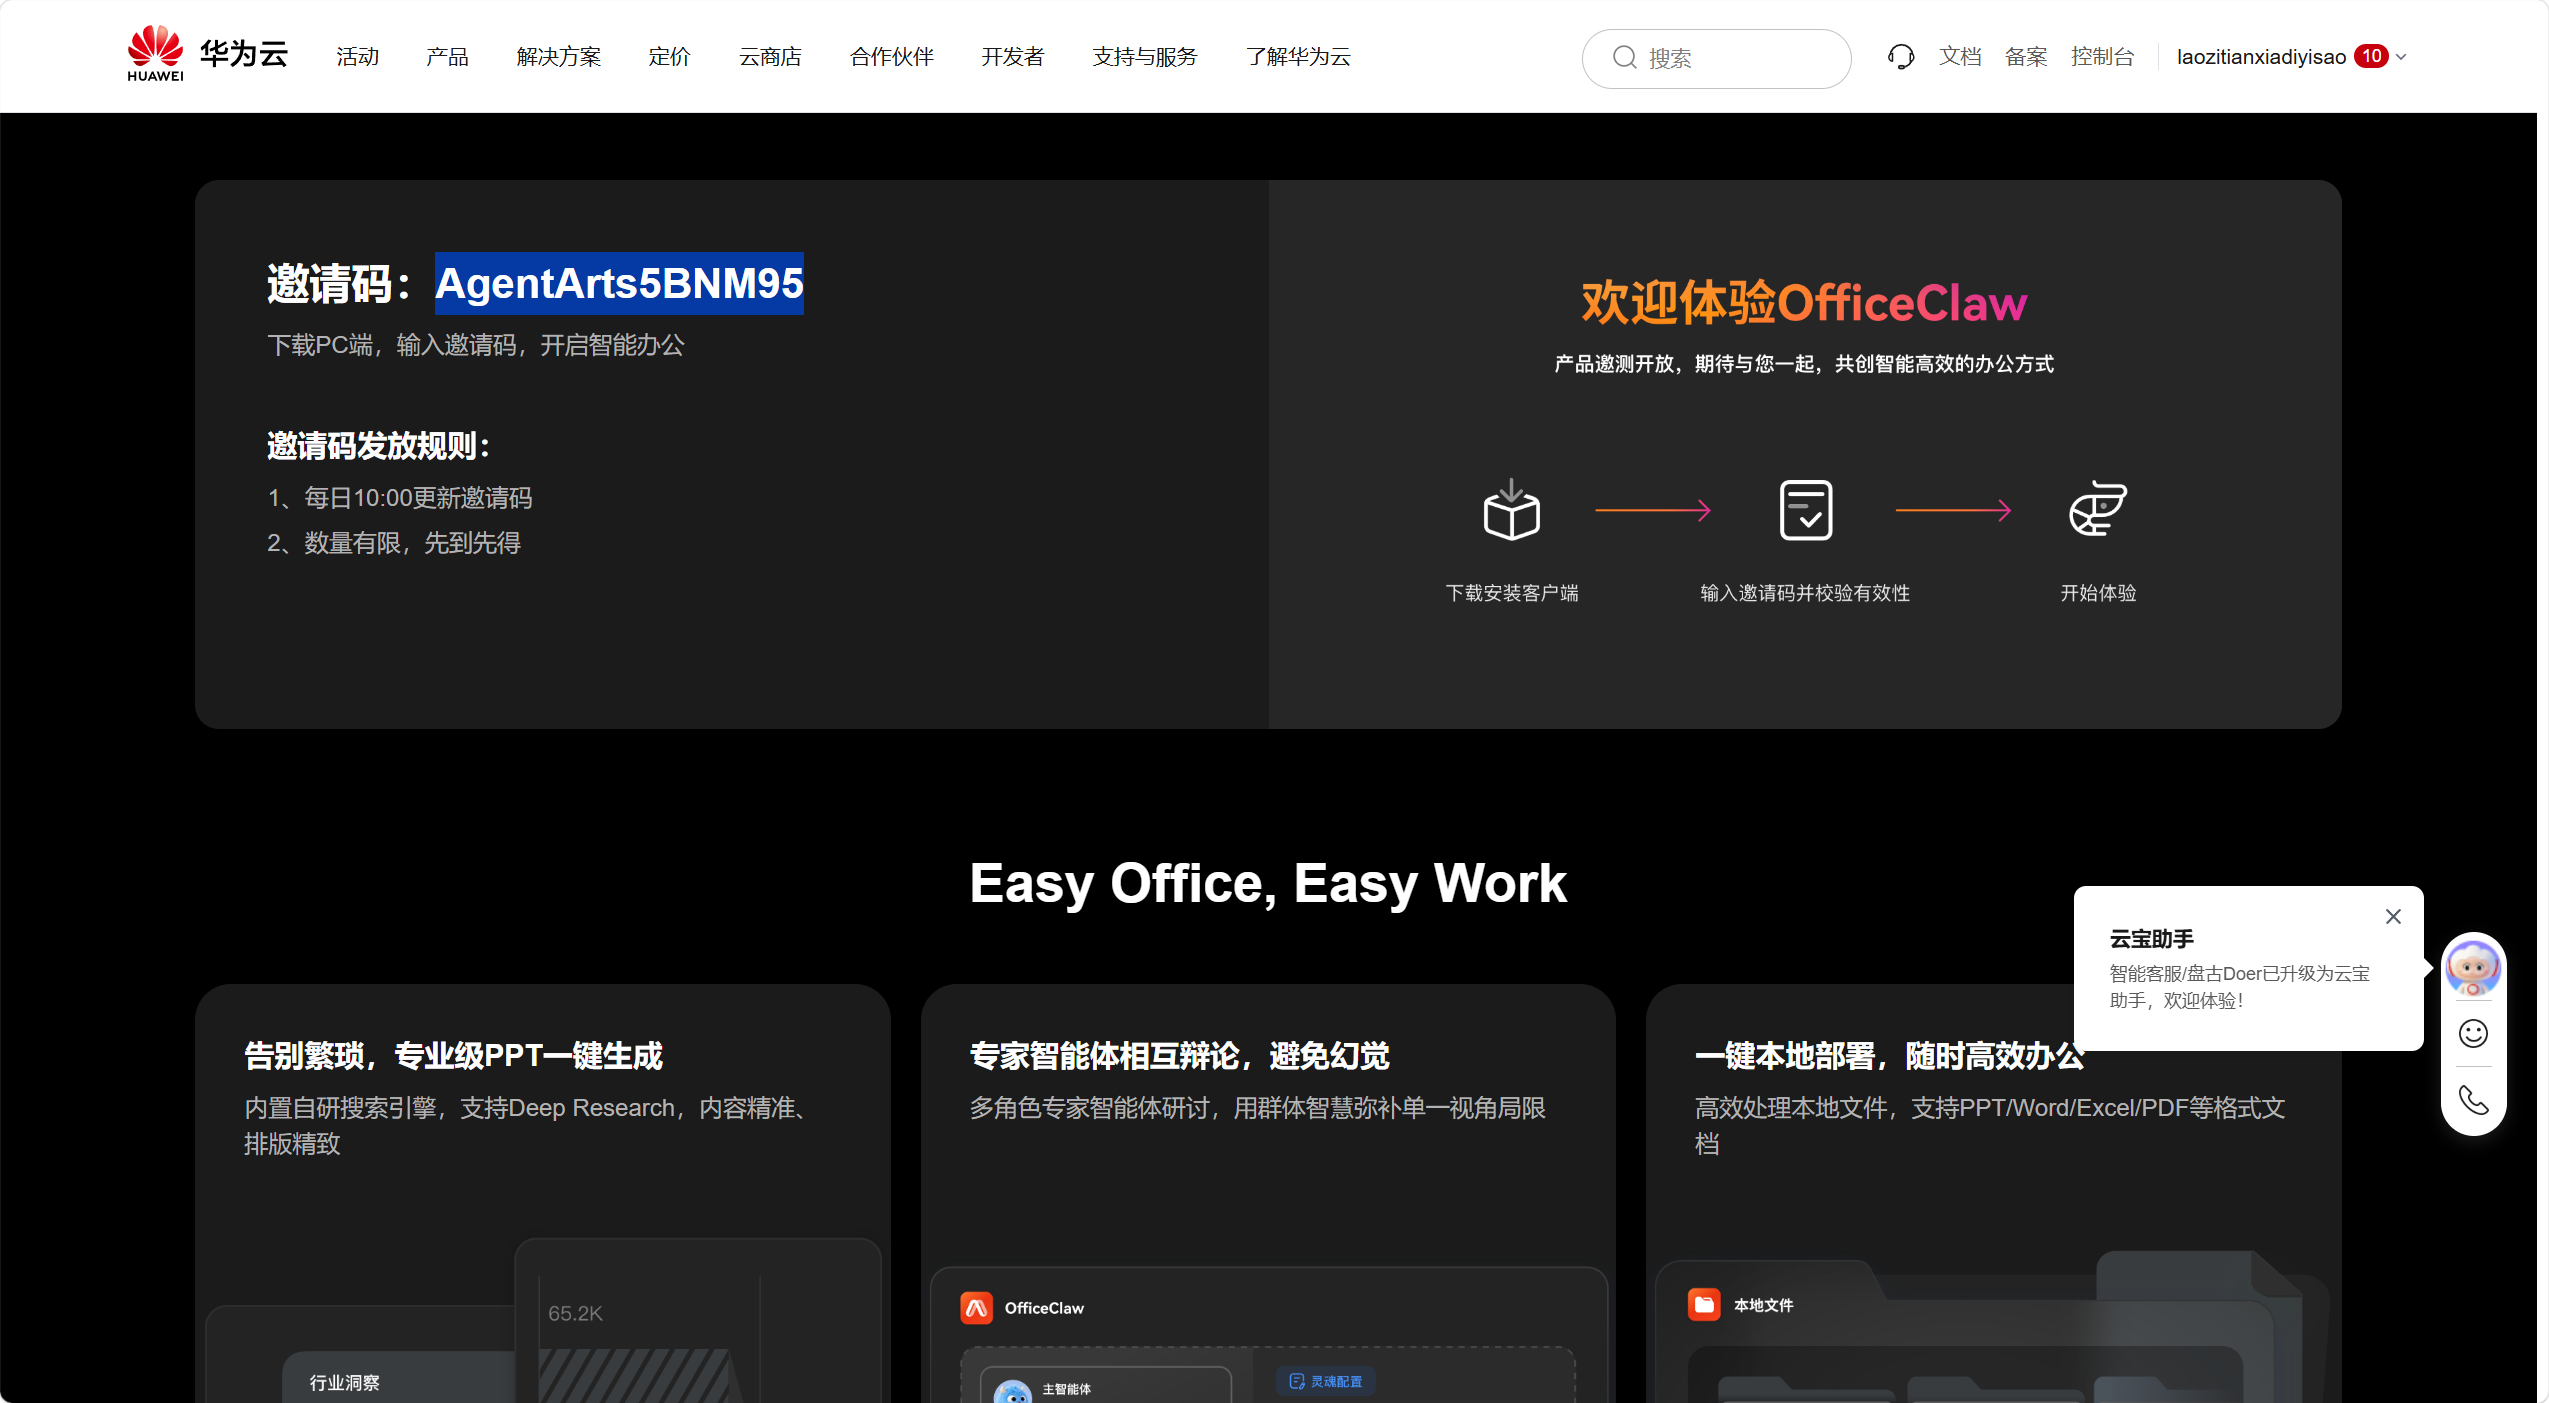This screenshot has width=2549, height=1403.
Task: Open the 产品 menu
Action: coord(447,57)
